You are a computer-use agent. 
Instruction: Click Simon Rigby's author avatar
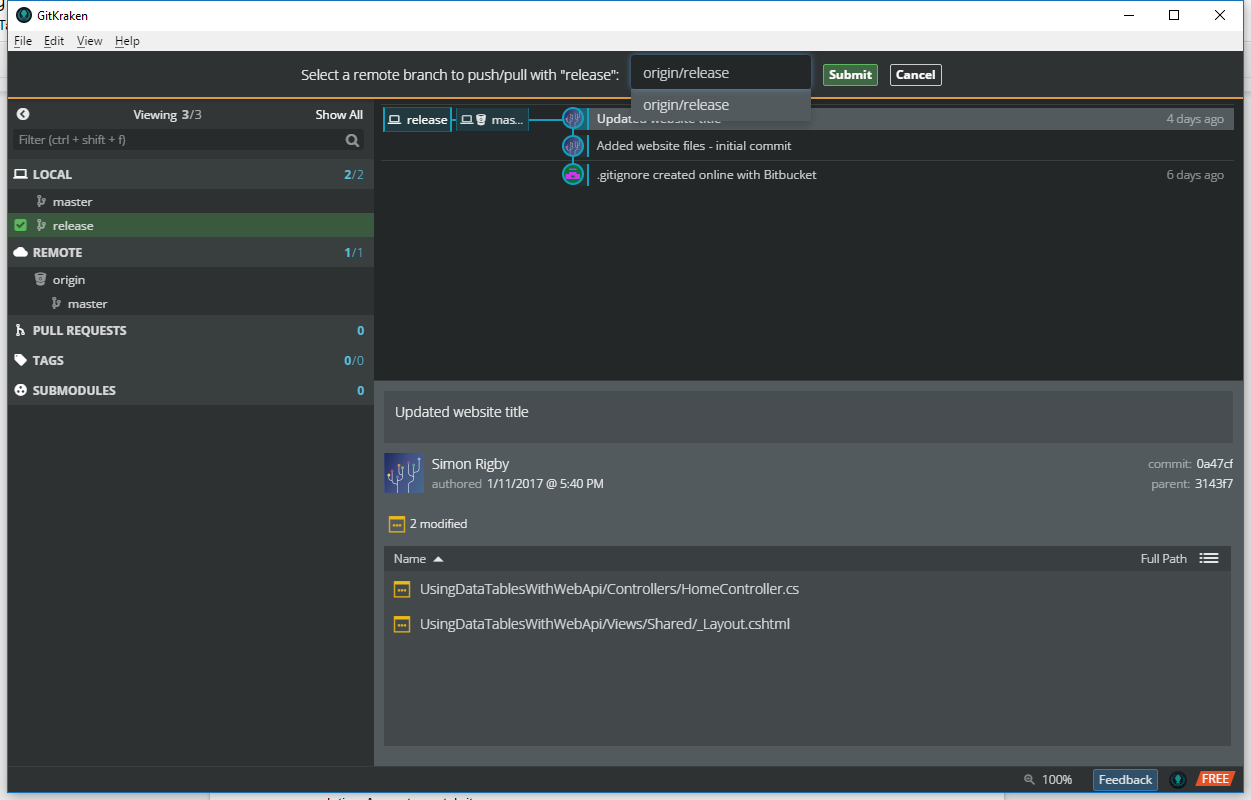click(404, 473)
